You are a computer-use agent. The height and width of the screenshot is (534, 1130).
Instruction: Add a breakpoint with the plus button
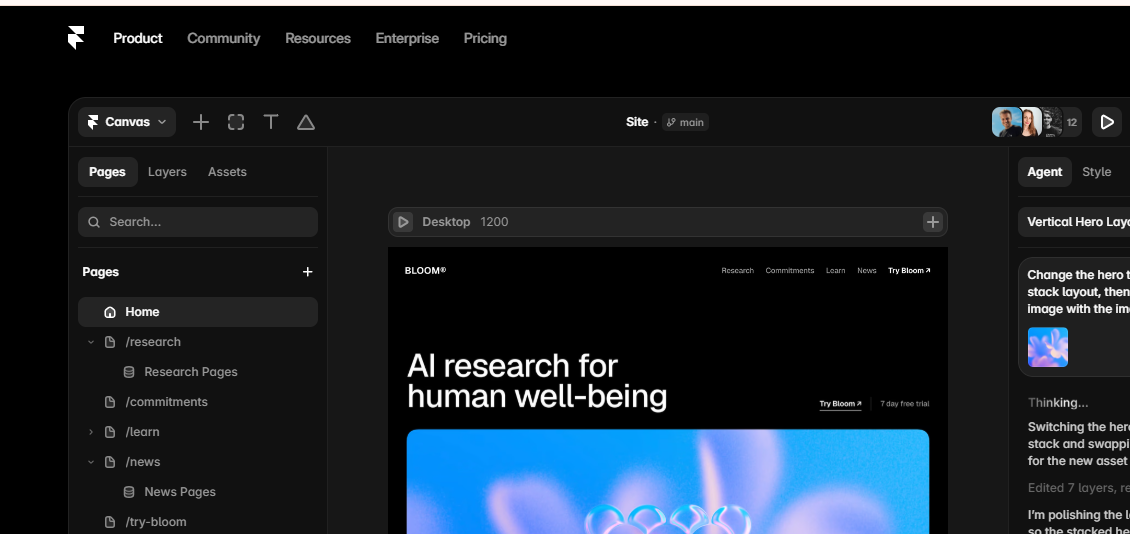[933, 222]
